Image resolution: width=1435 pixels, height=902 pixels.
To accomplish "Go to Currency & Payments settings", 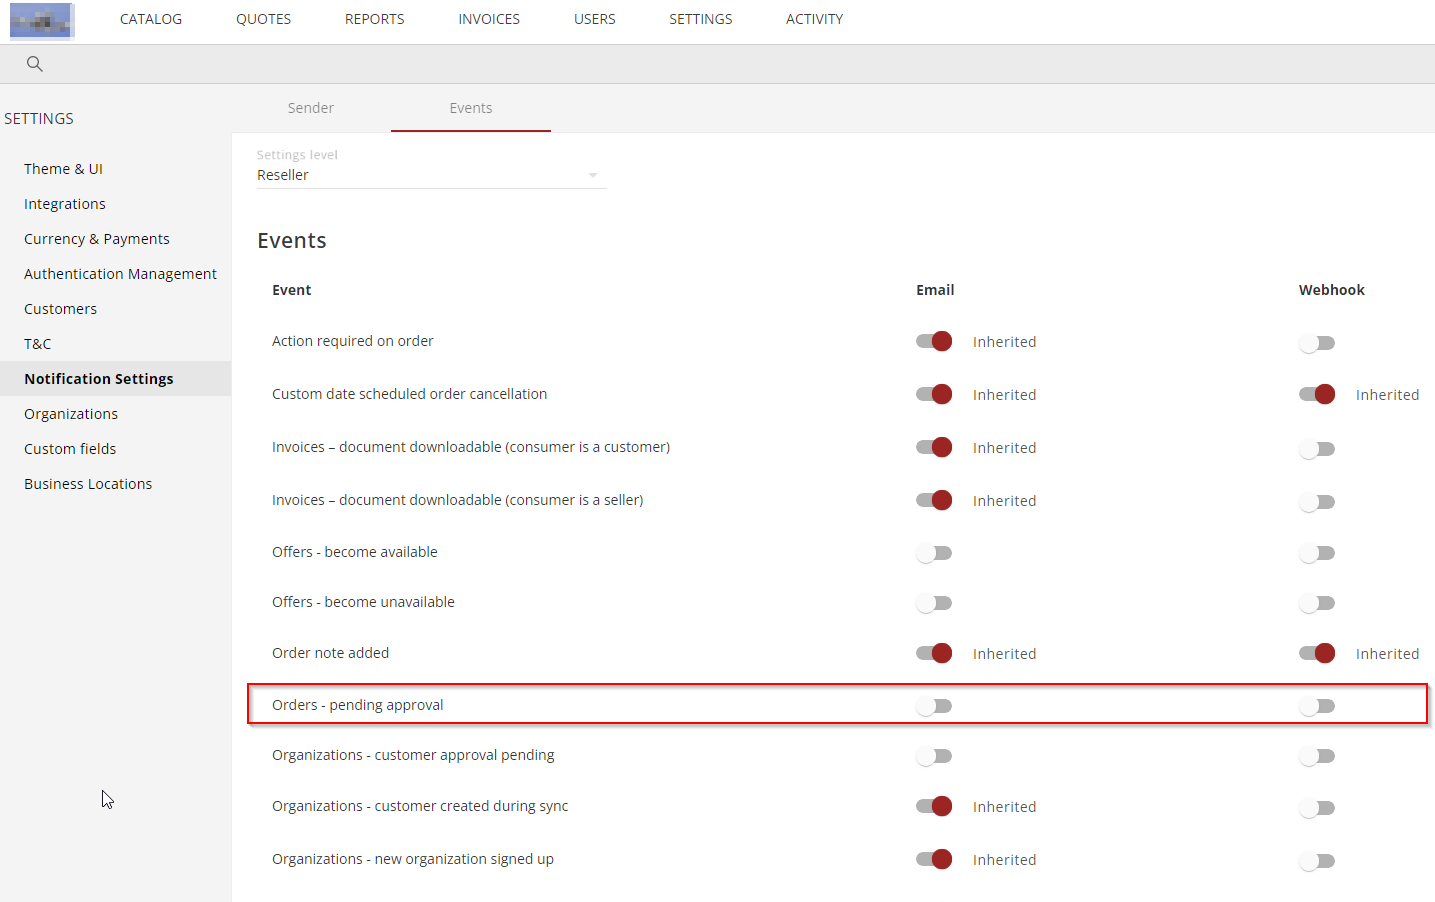I will click(x=96, y=238).
